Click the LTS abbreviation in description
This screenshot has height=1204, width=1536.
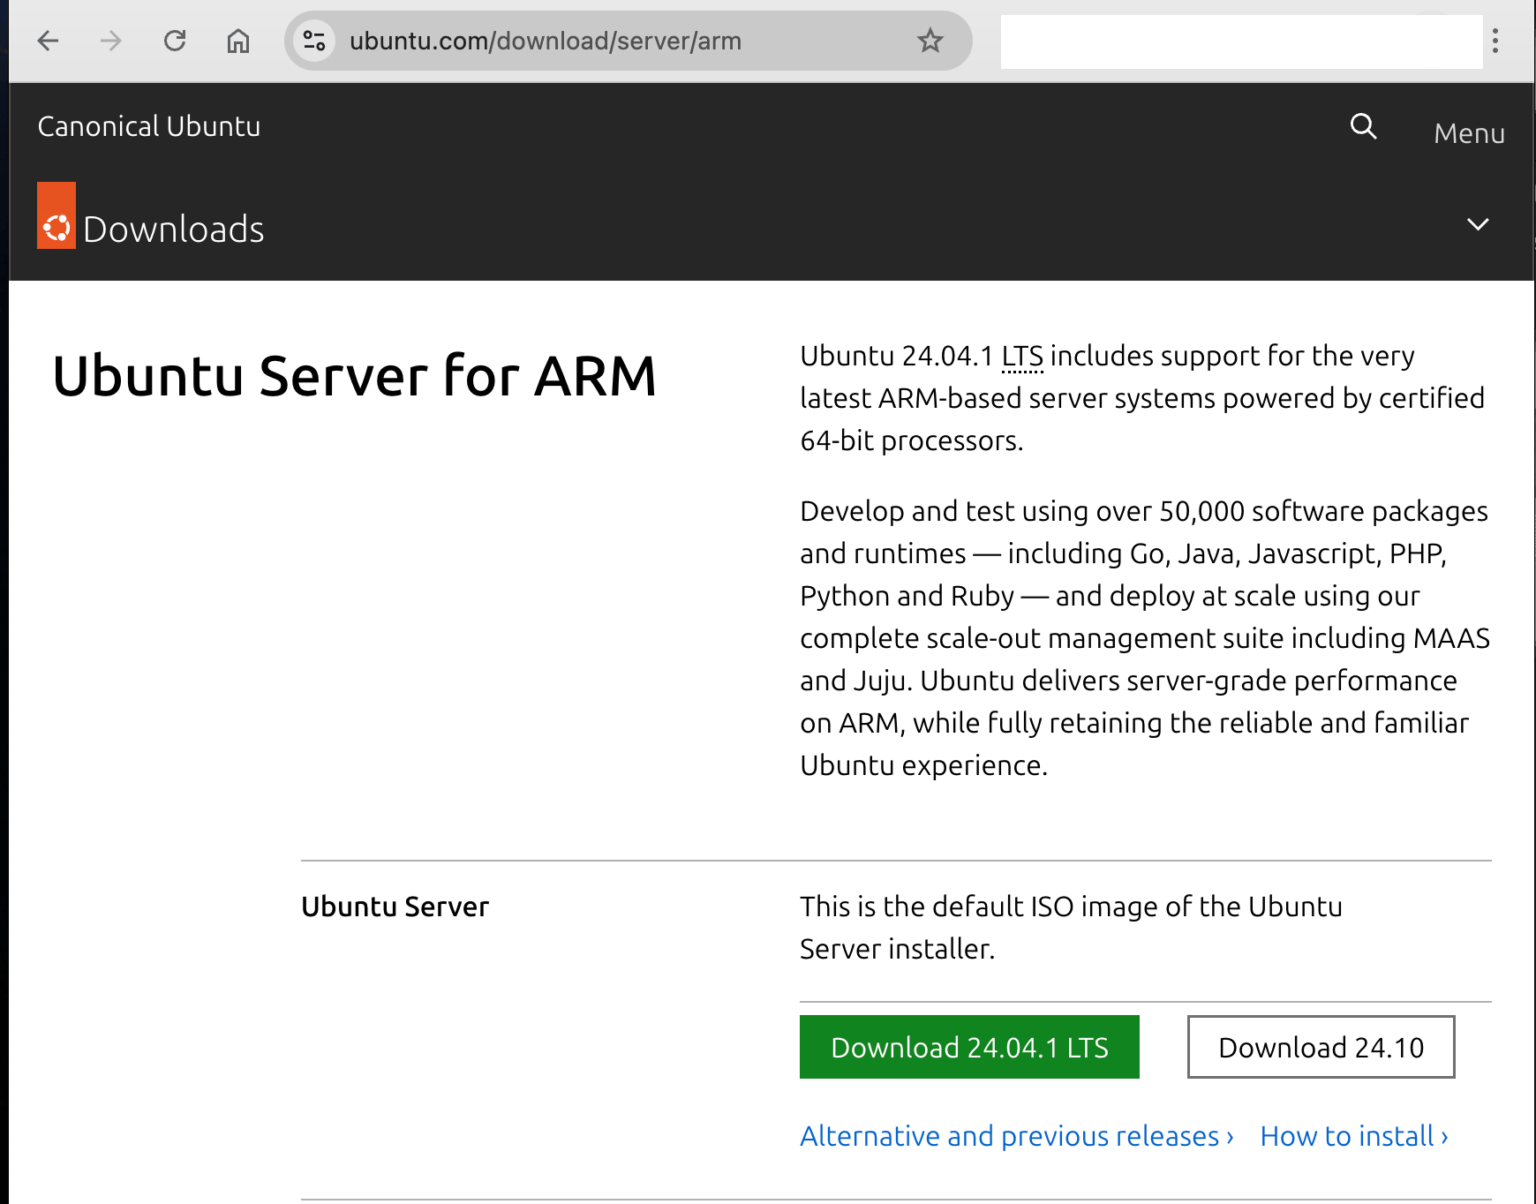tap(1022, 356)
